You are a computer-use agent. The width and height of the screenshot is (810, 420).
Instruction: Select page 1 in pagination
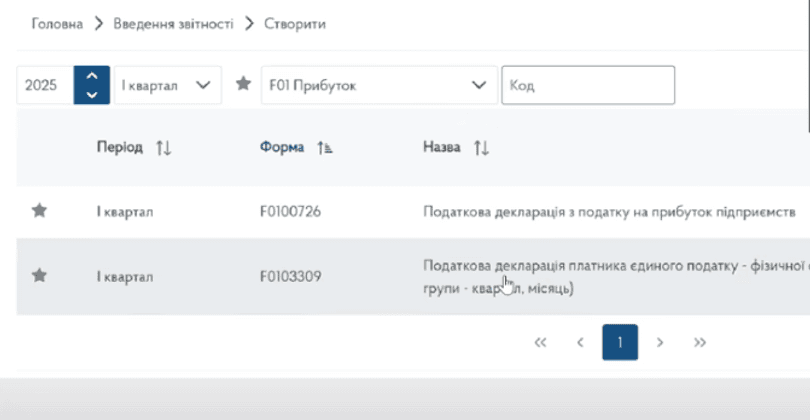pos(620,342)
